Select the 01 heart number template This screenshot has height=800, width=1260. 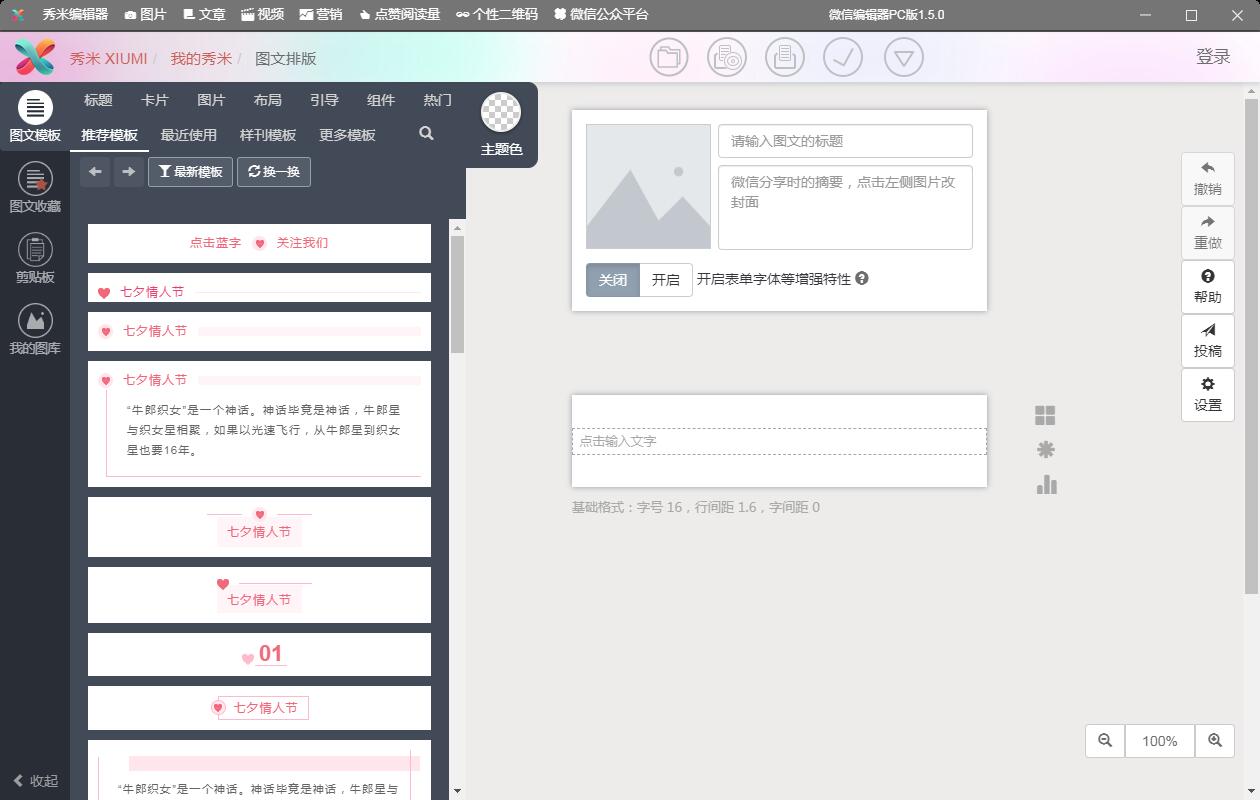[x=259, y=654]
